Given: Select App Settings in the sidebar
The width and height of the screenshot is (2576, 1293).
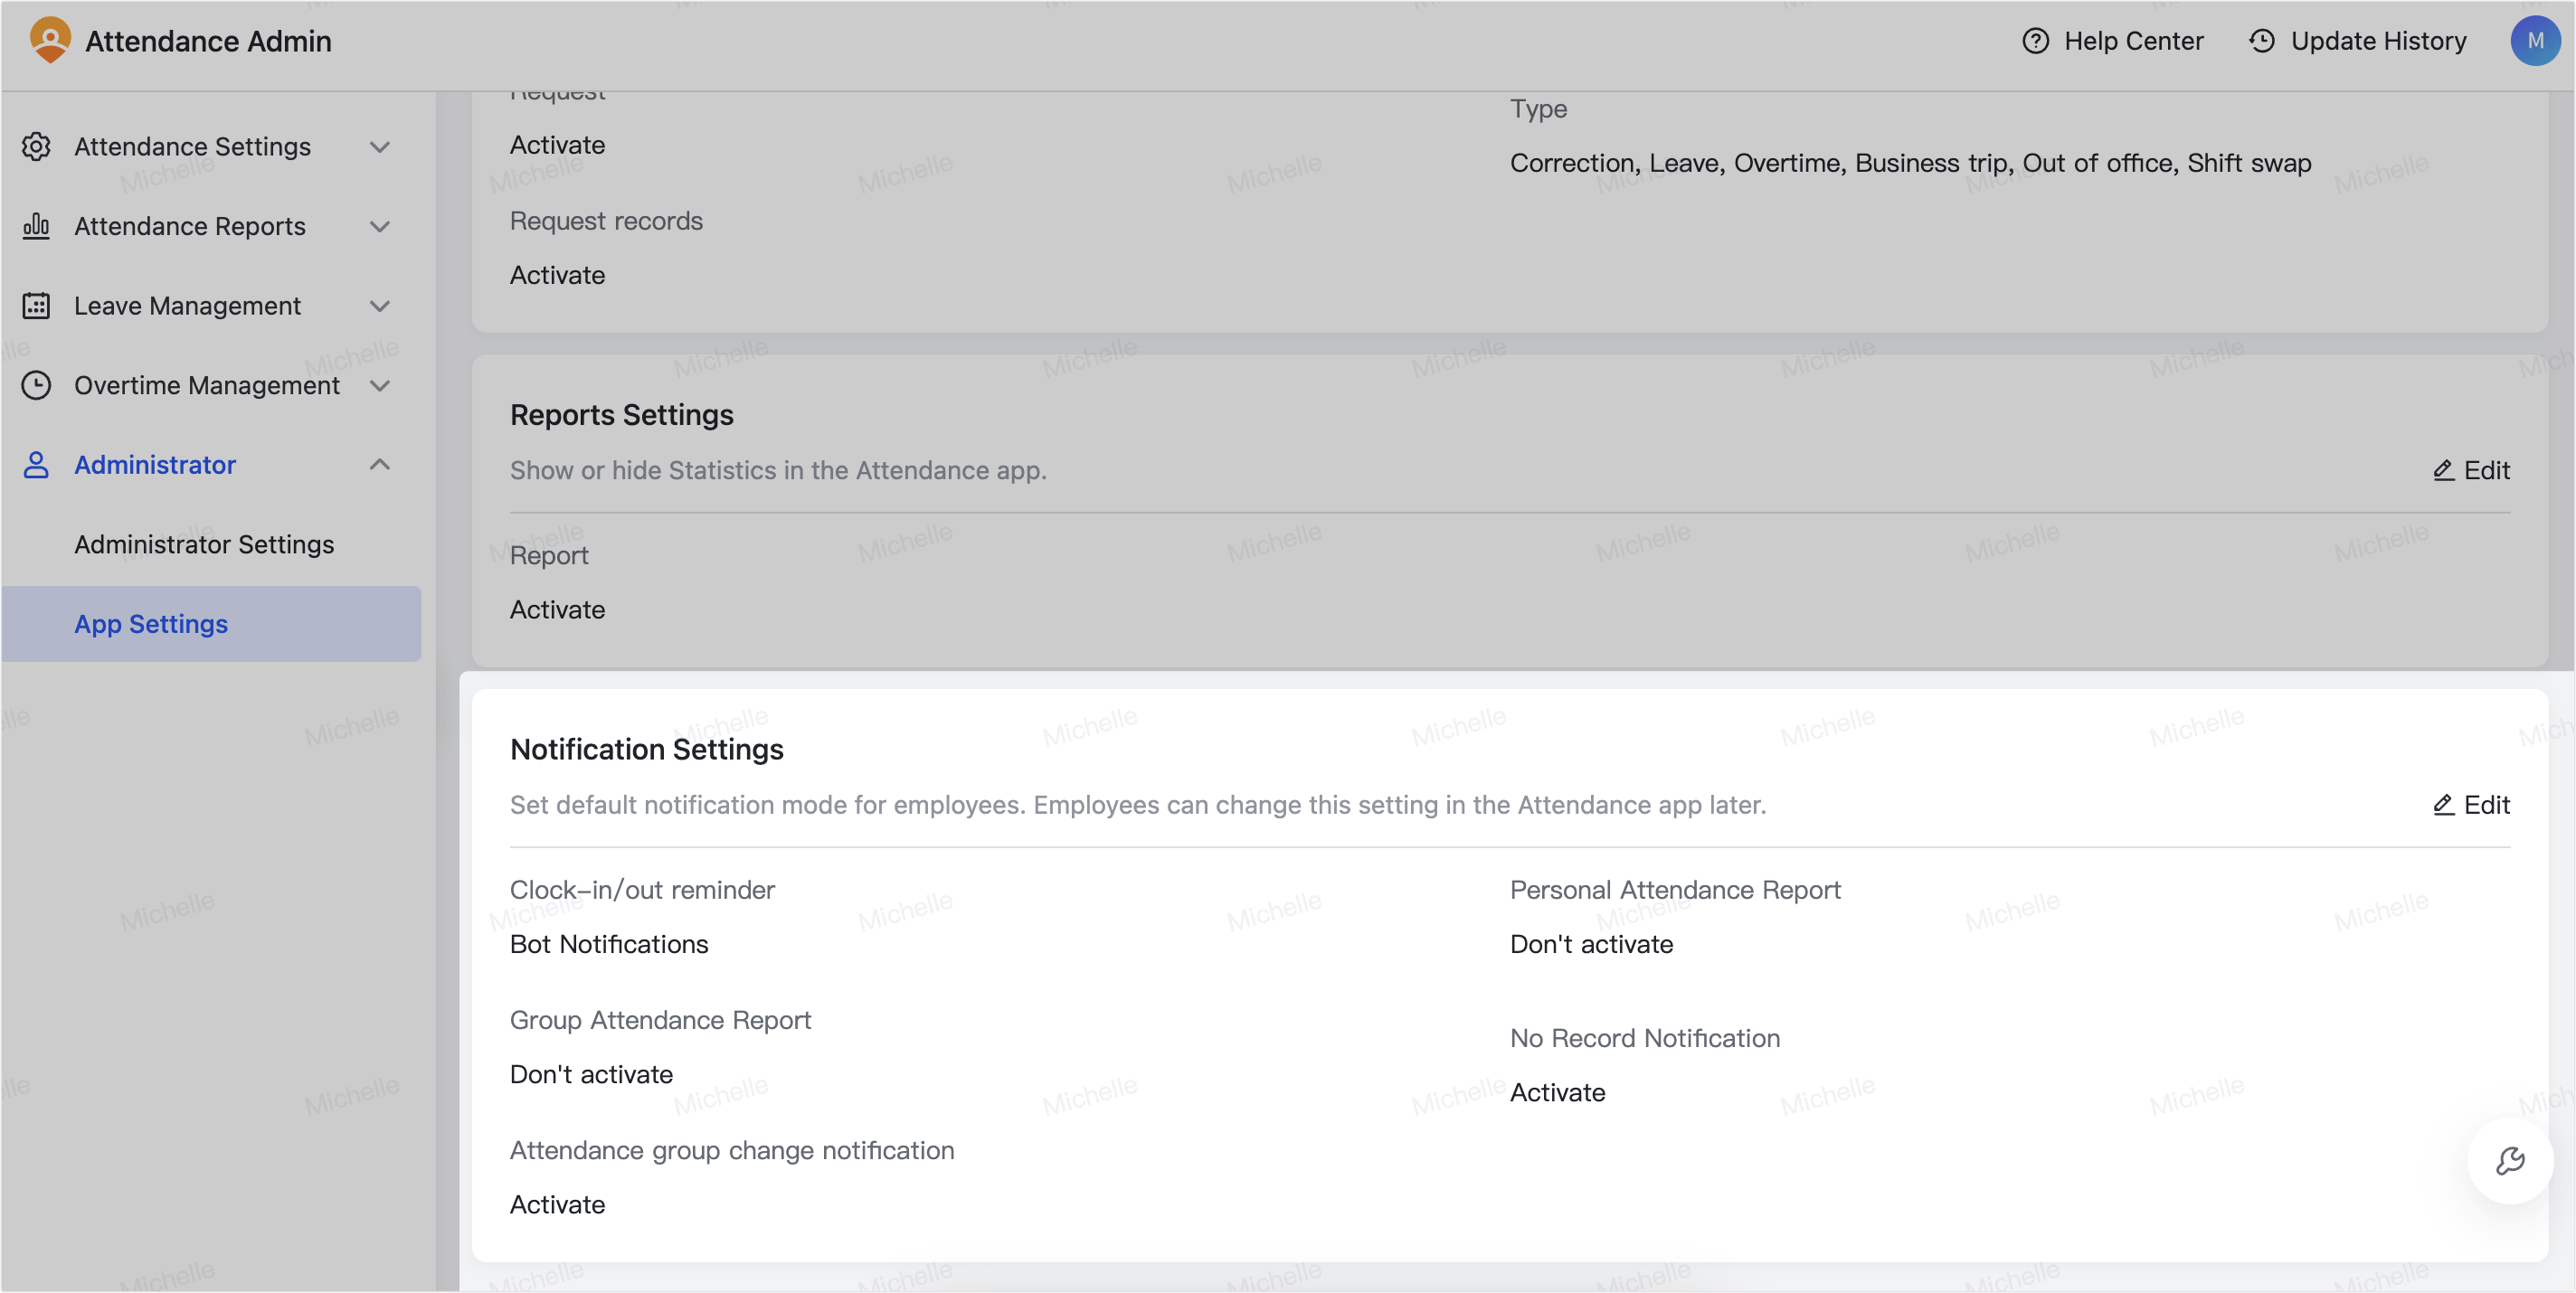Looking at the screenshot, I should pyautogui.click(x=150, y=623).
